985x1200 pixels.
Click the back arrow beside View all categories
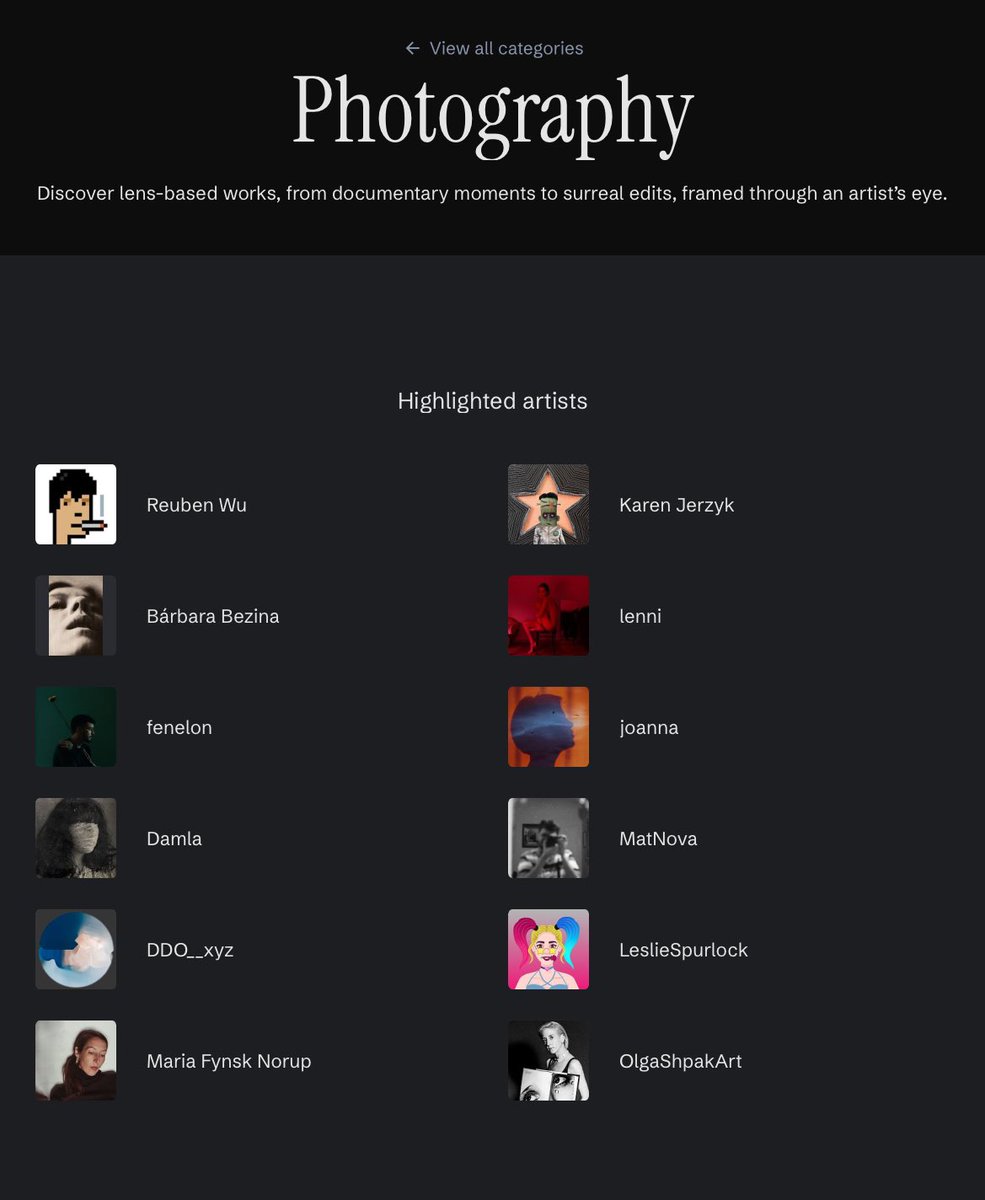pyautogui.click(x=412, y=48)
